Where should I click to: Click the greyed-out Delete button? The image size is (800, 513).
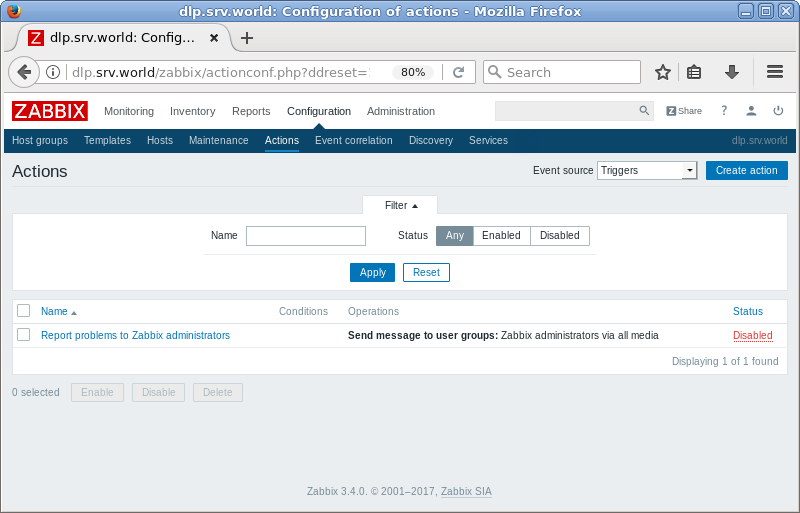218,393
